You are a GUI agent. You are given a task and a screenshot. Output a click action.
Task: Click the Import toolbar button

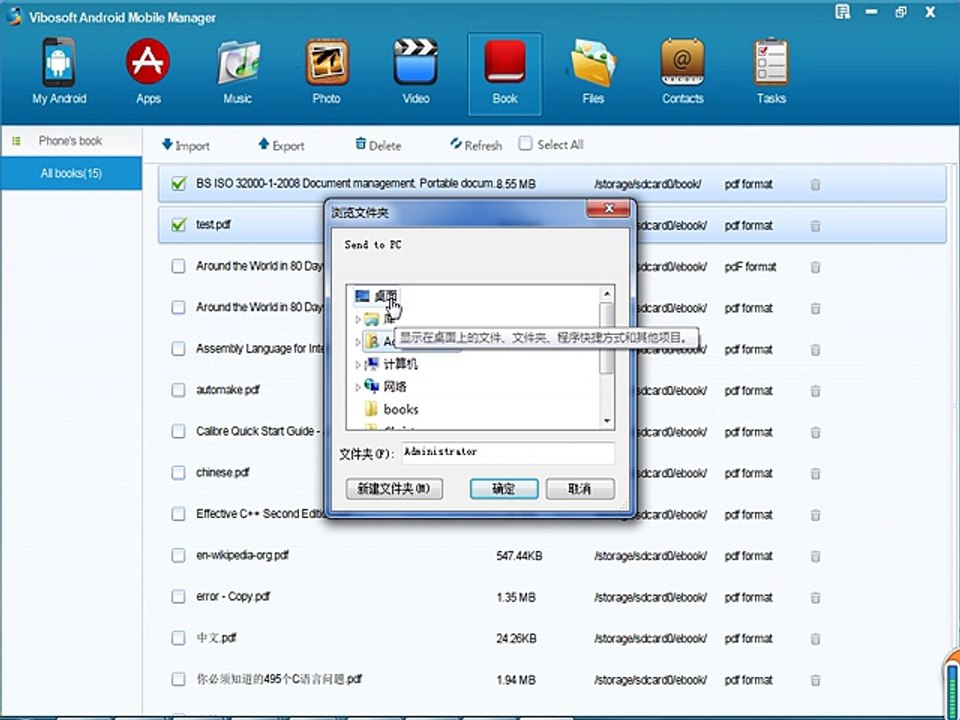click(186, 145)
